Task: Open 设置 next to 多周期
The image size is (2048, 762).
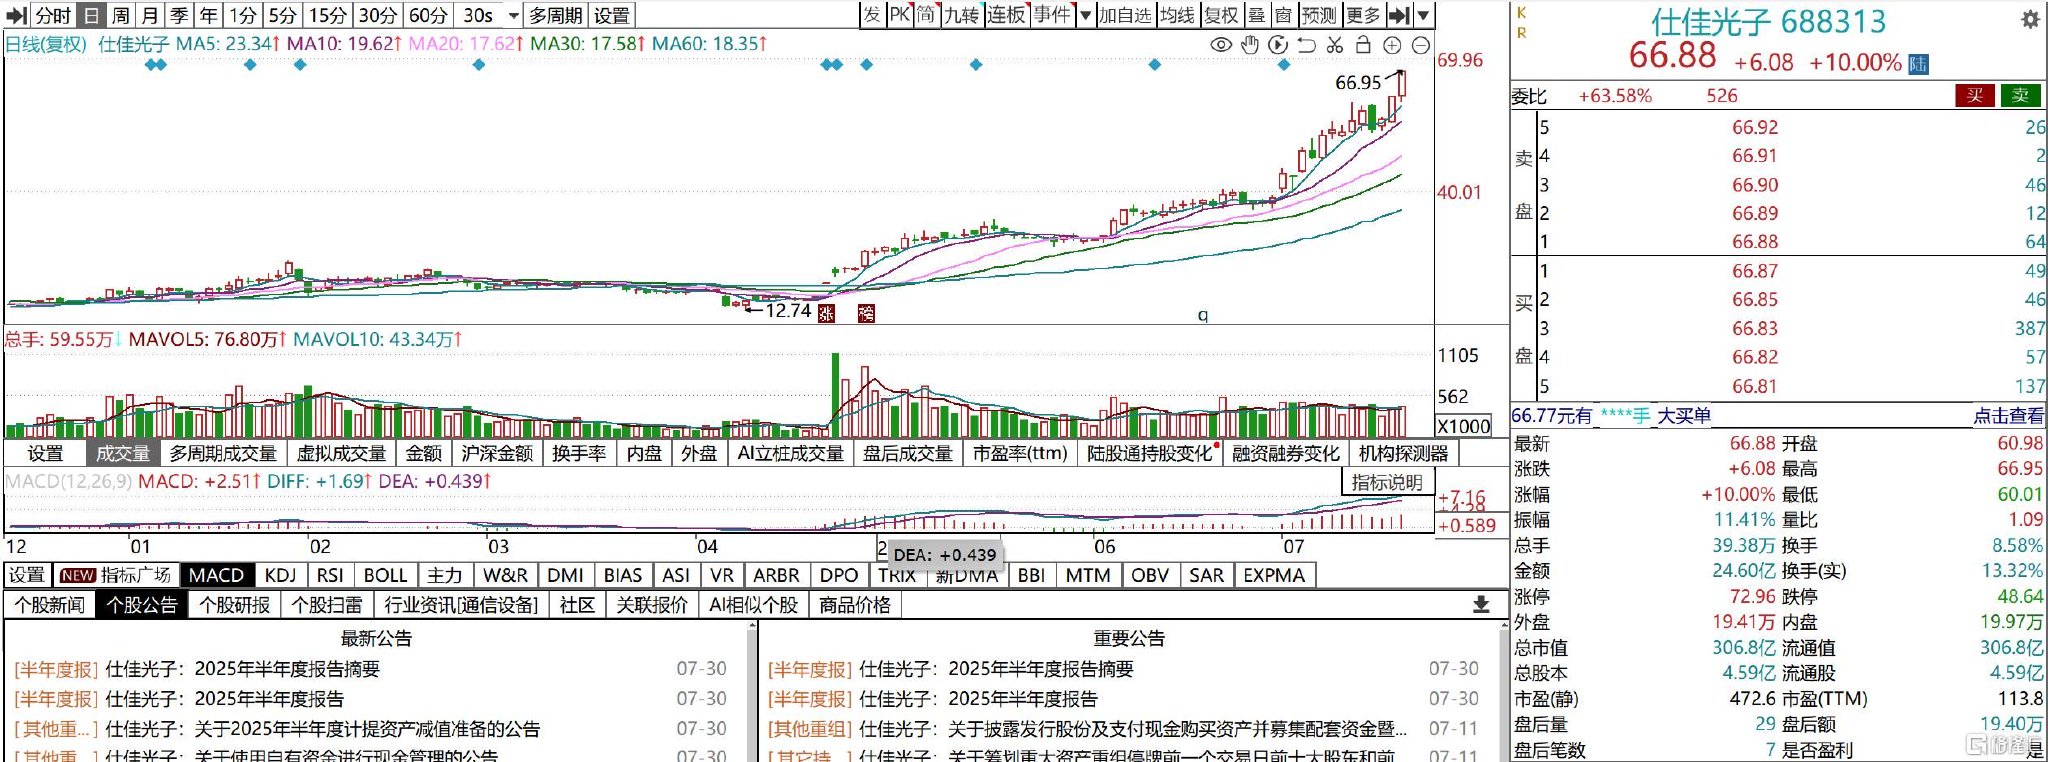Action: tap(611, 15)
